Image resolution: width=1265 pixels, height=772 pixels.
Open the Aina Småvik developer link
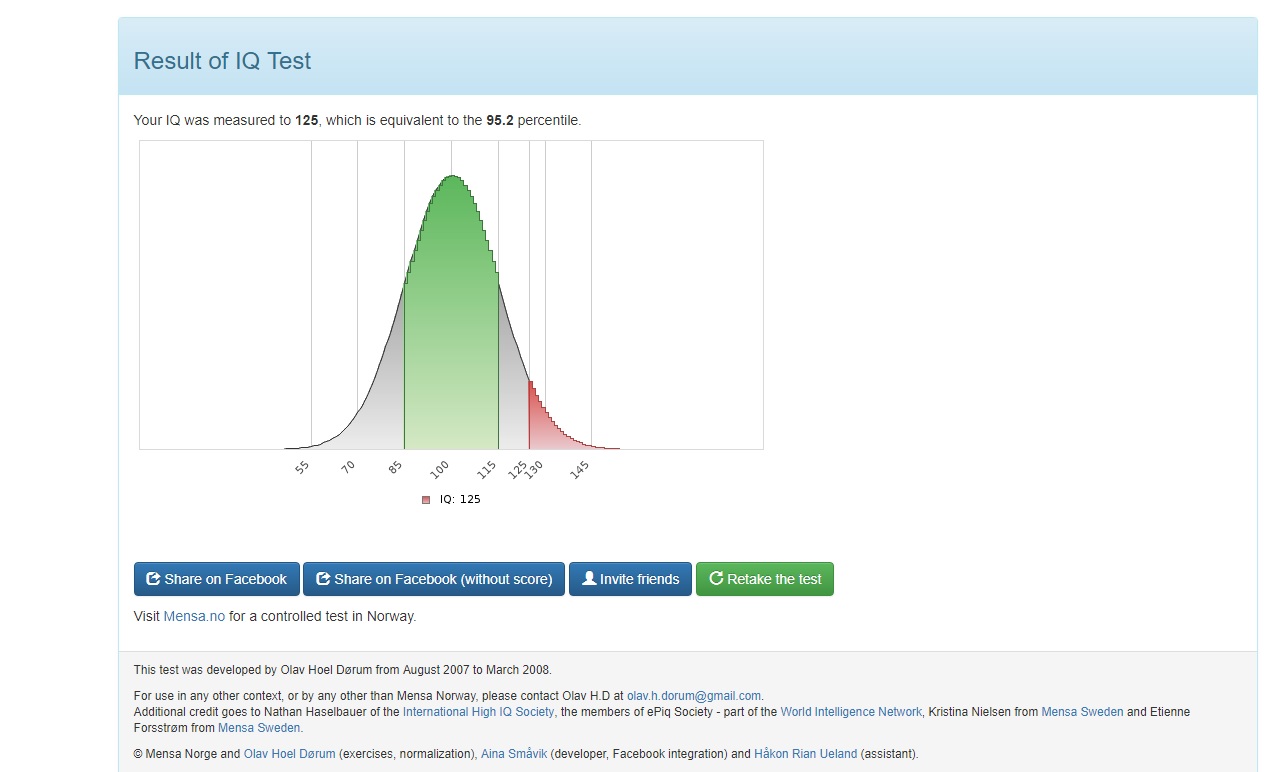(x=513, y=754)
